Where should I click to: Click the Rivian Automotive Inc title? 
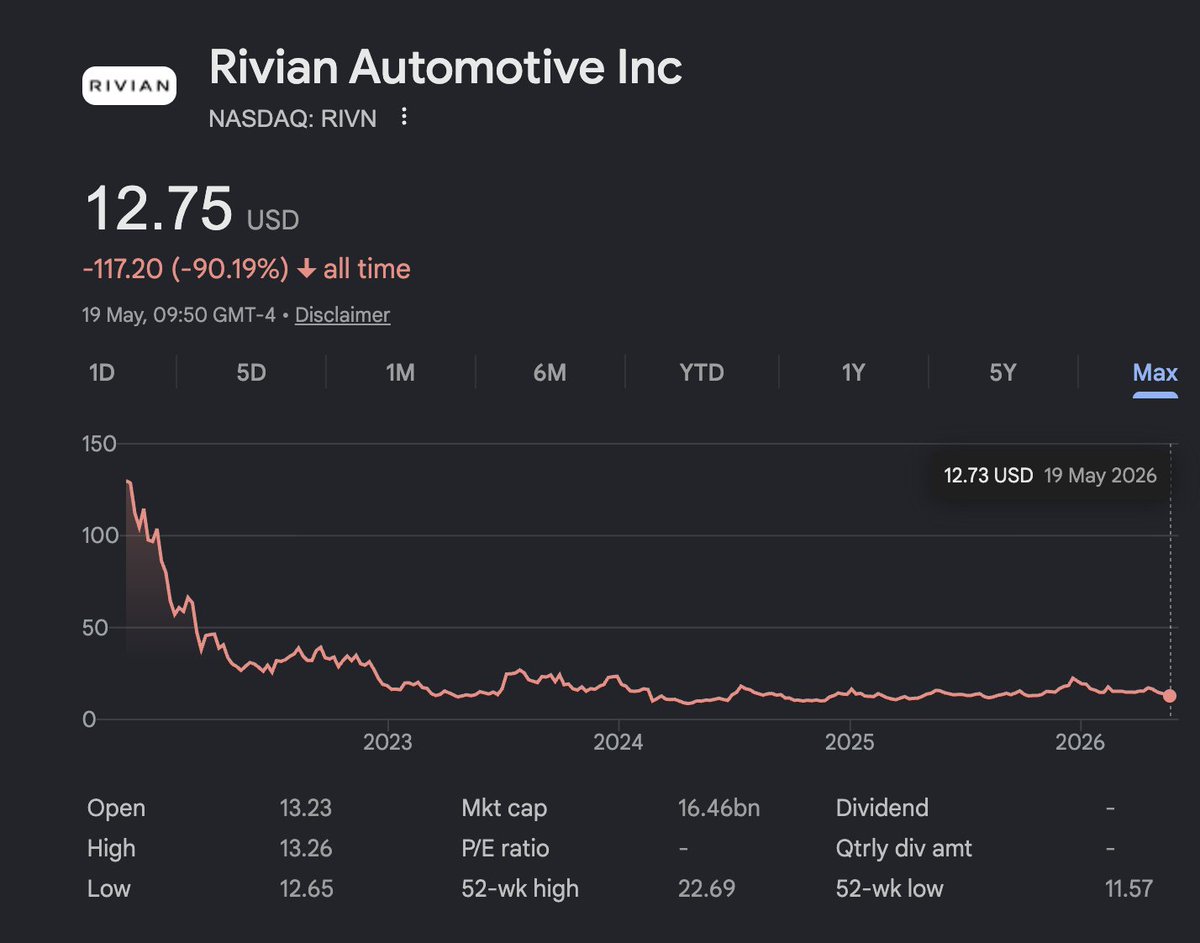445,67
